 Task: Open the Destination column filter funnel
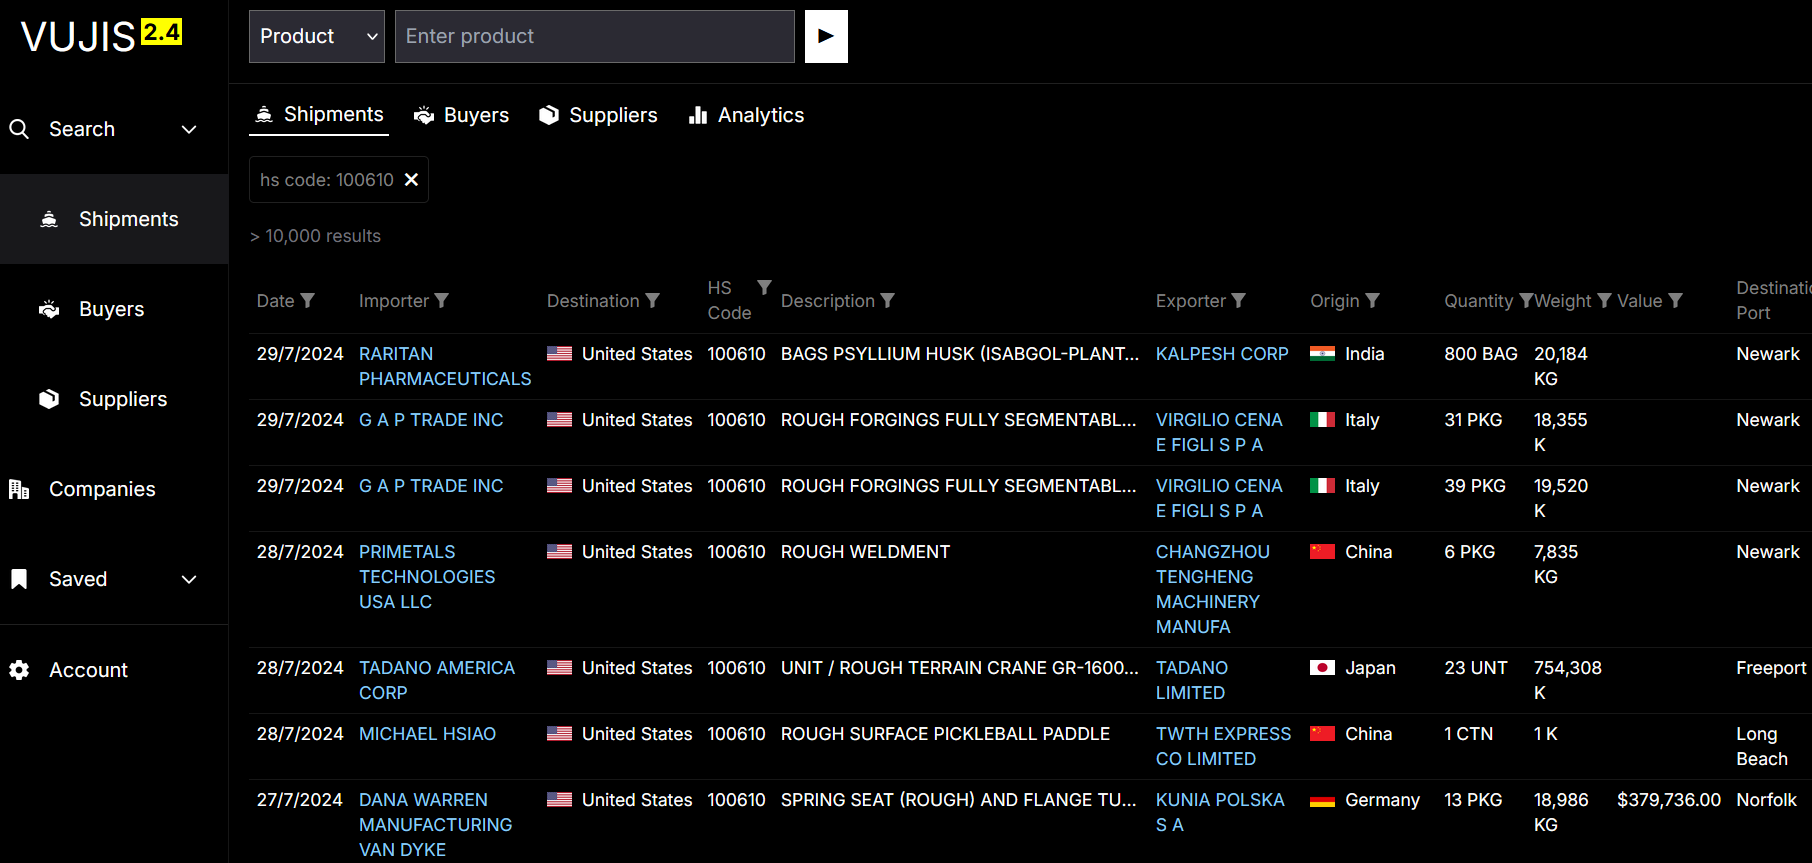point(653,301)
